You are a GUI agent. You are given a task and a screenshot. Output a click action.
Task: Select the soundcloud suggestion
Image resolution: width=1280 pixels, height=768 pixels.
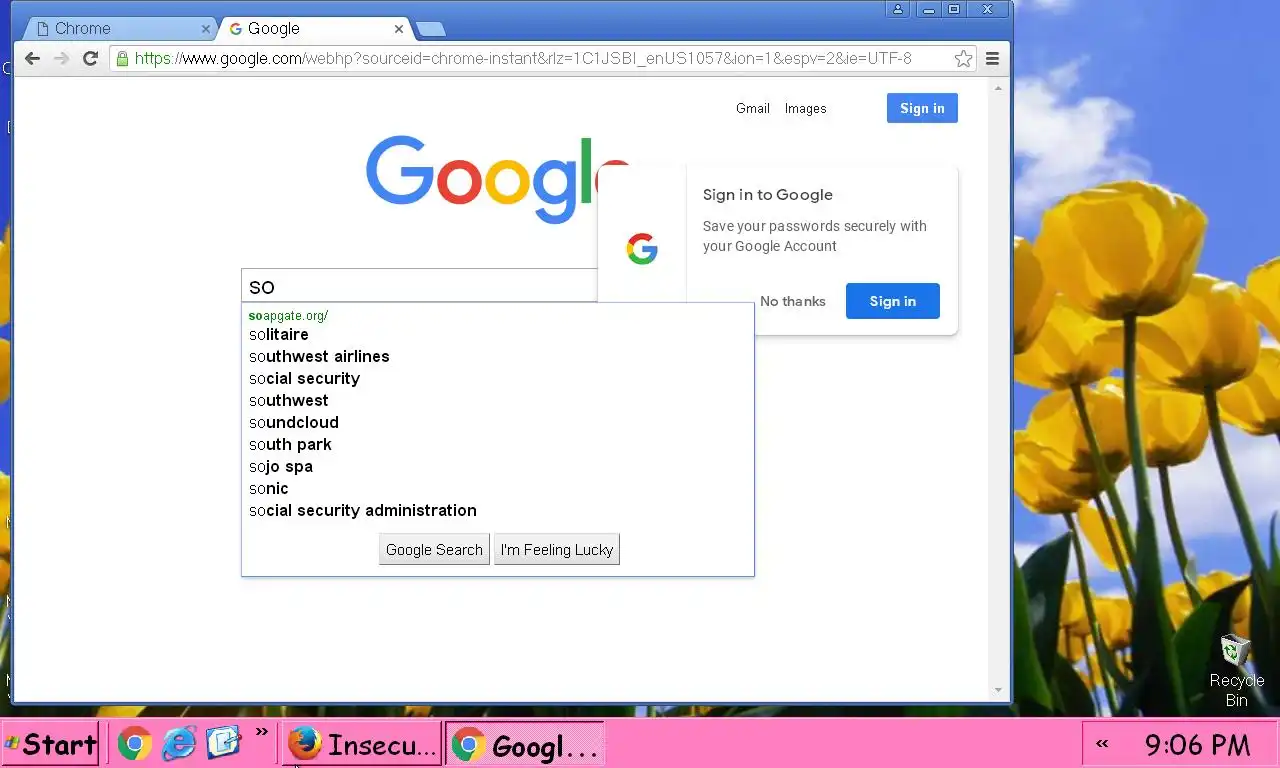497,423
